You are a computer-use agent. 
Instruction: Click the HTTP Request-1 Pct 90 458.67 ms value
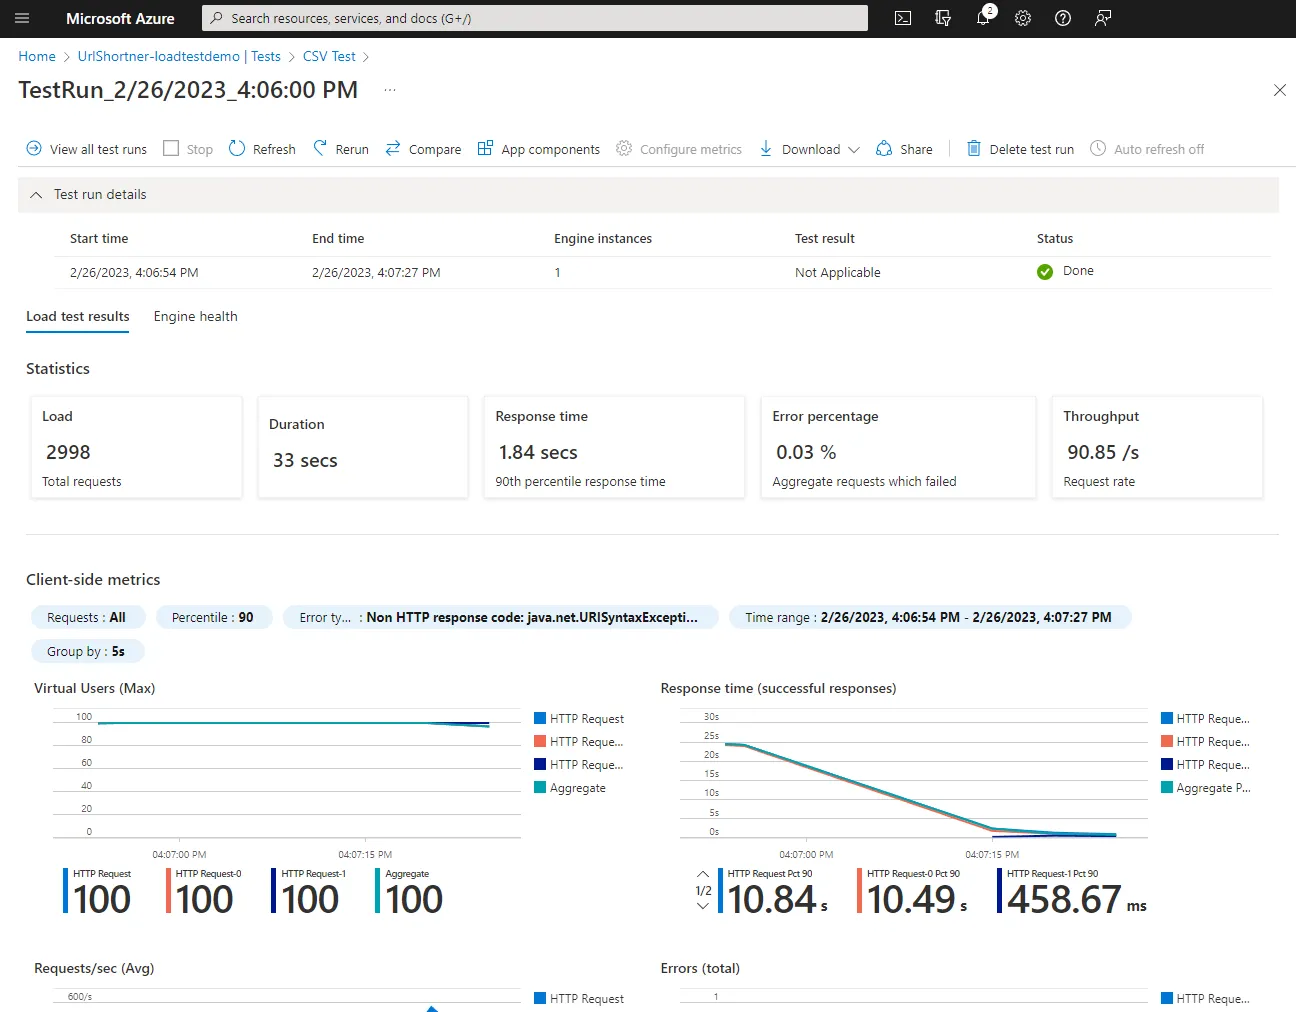coord(1077,899)
